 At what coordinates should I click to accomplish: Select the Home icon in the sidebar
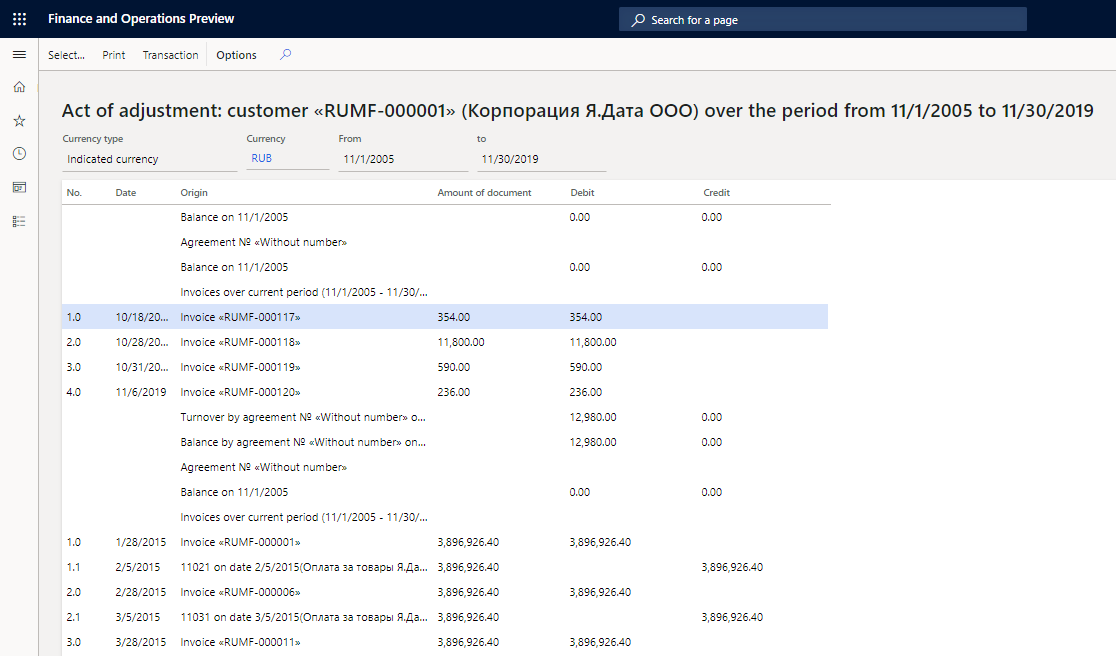tap(18, 87)
